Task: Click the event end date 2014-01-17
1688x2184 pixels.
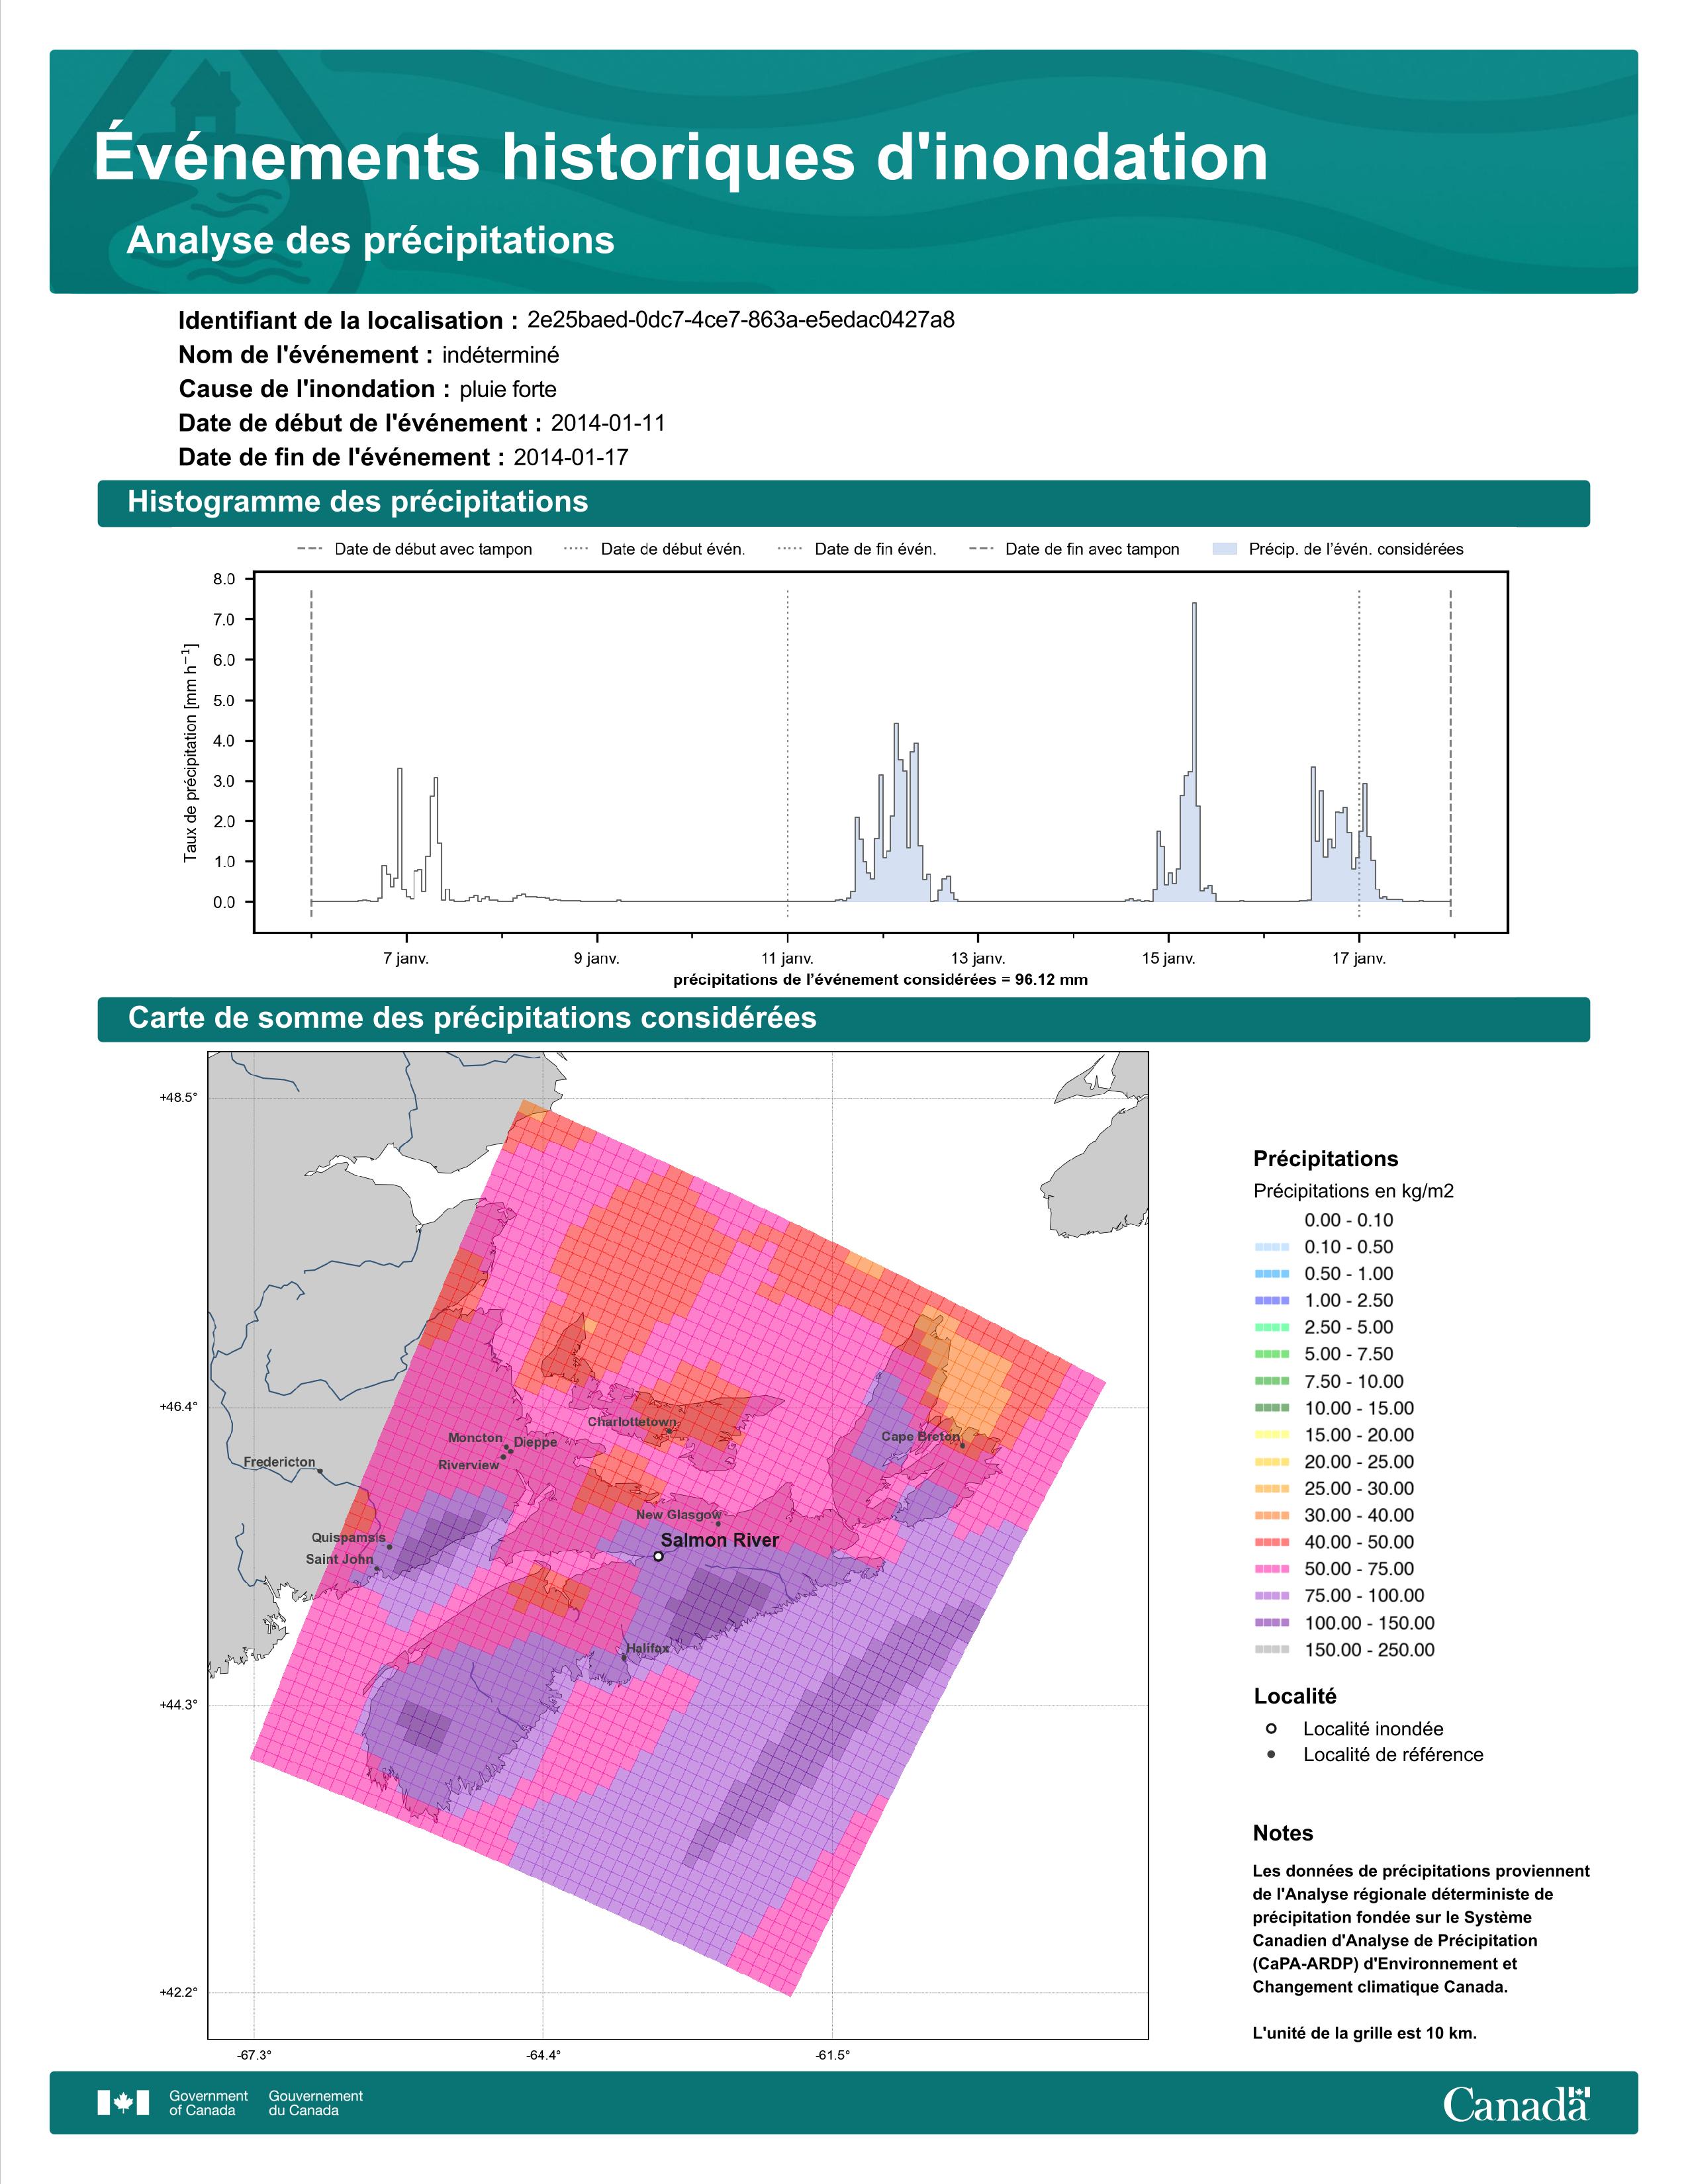Action: pos(571,457)
